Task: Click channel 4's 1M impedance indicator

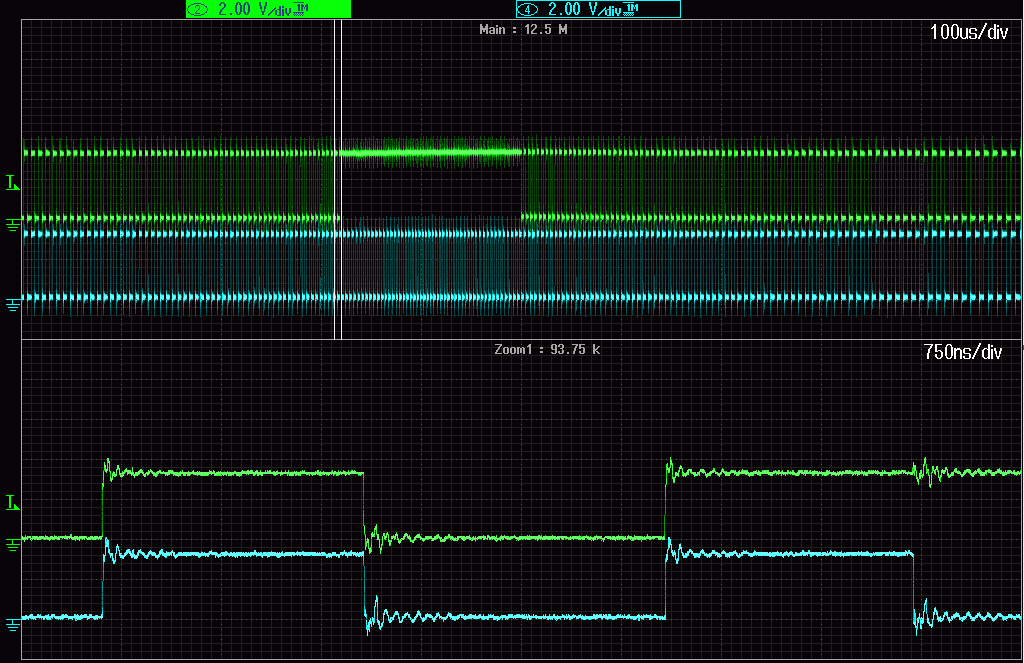Action: [x=631, y=8]
